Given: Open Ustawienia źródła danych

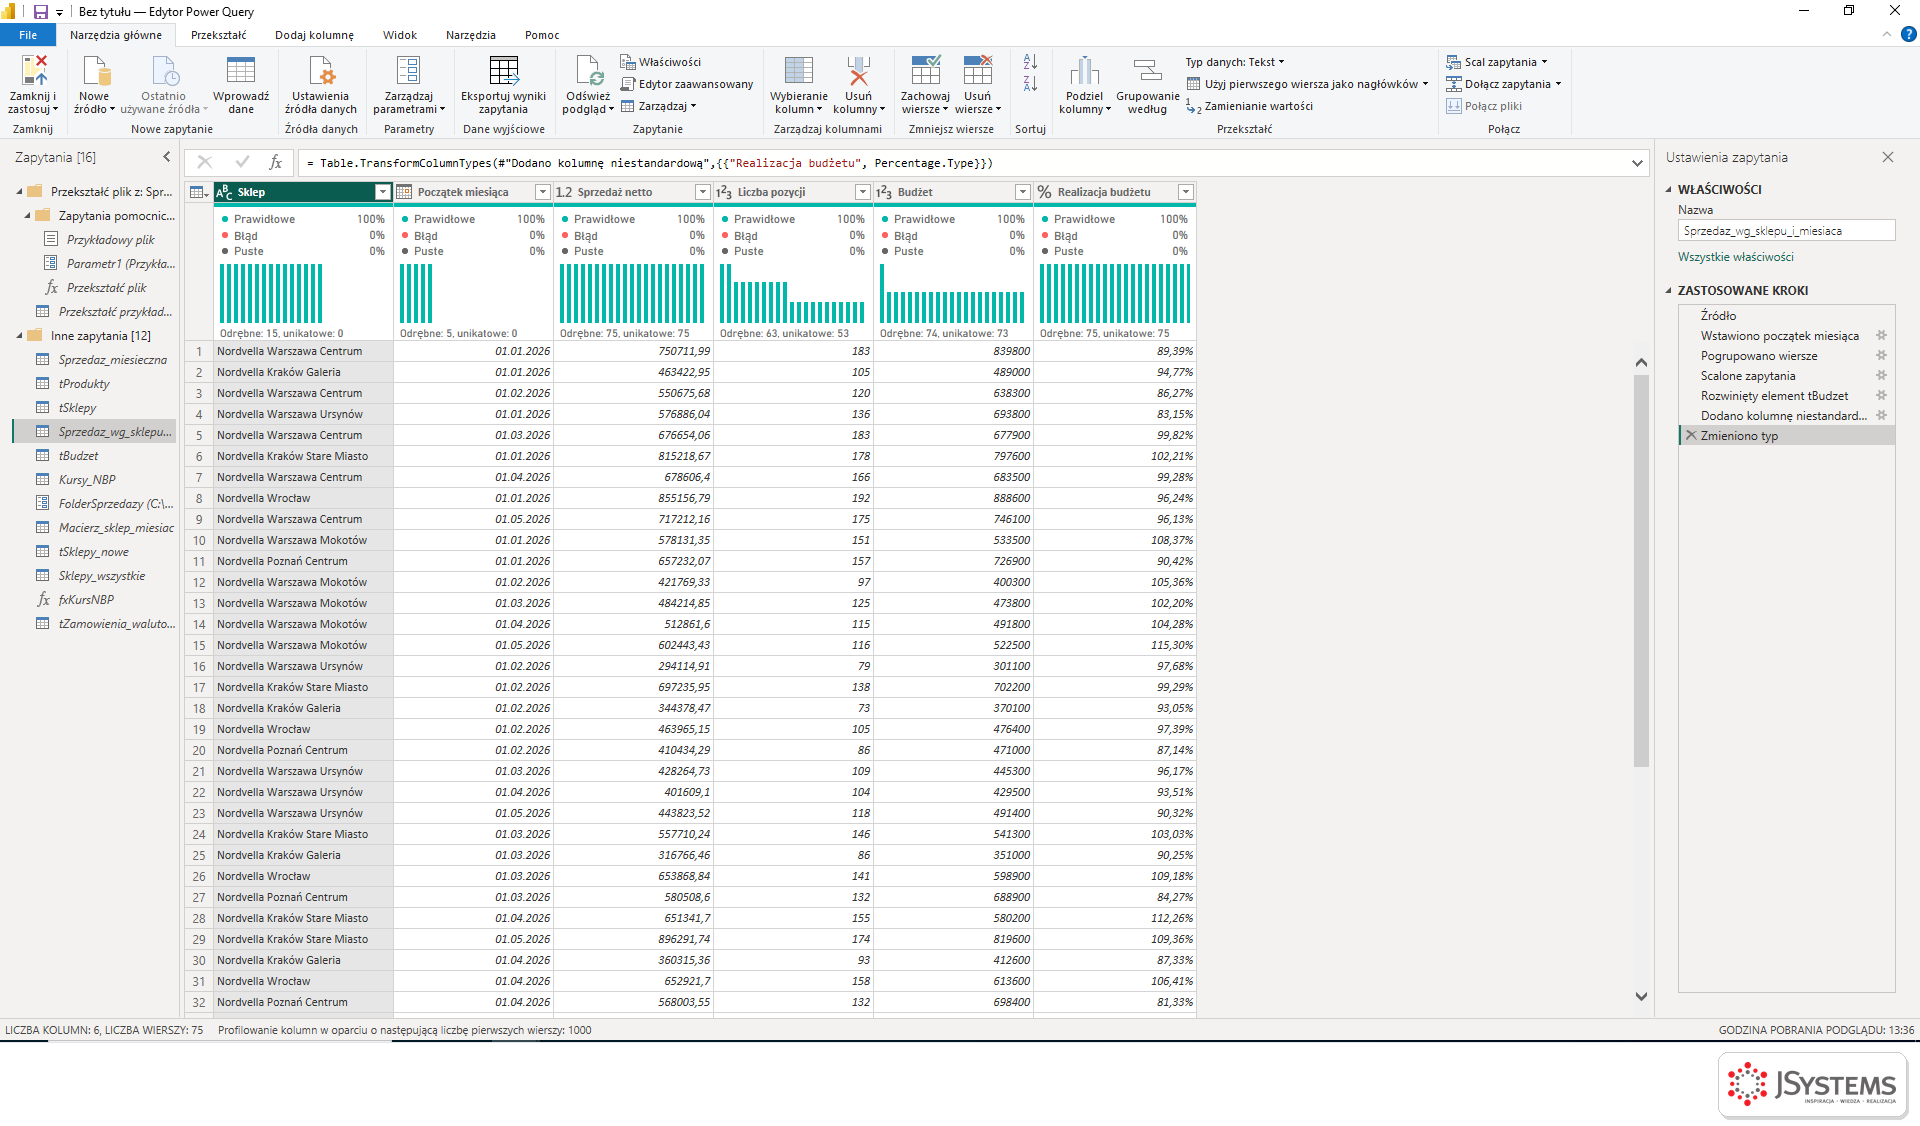Looking at the screenshot, I should [320, 85].
